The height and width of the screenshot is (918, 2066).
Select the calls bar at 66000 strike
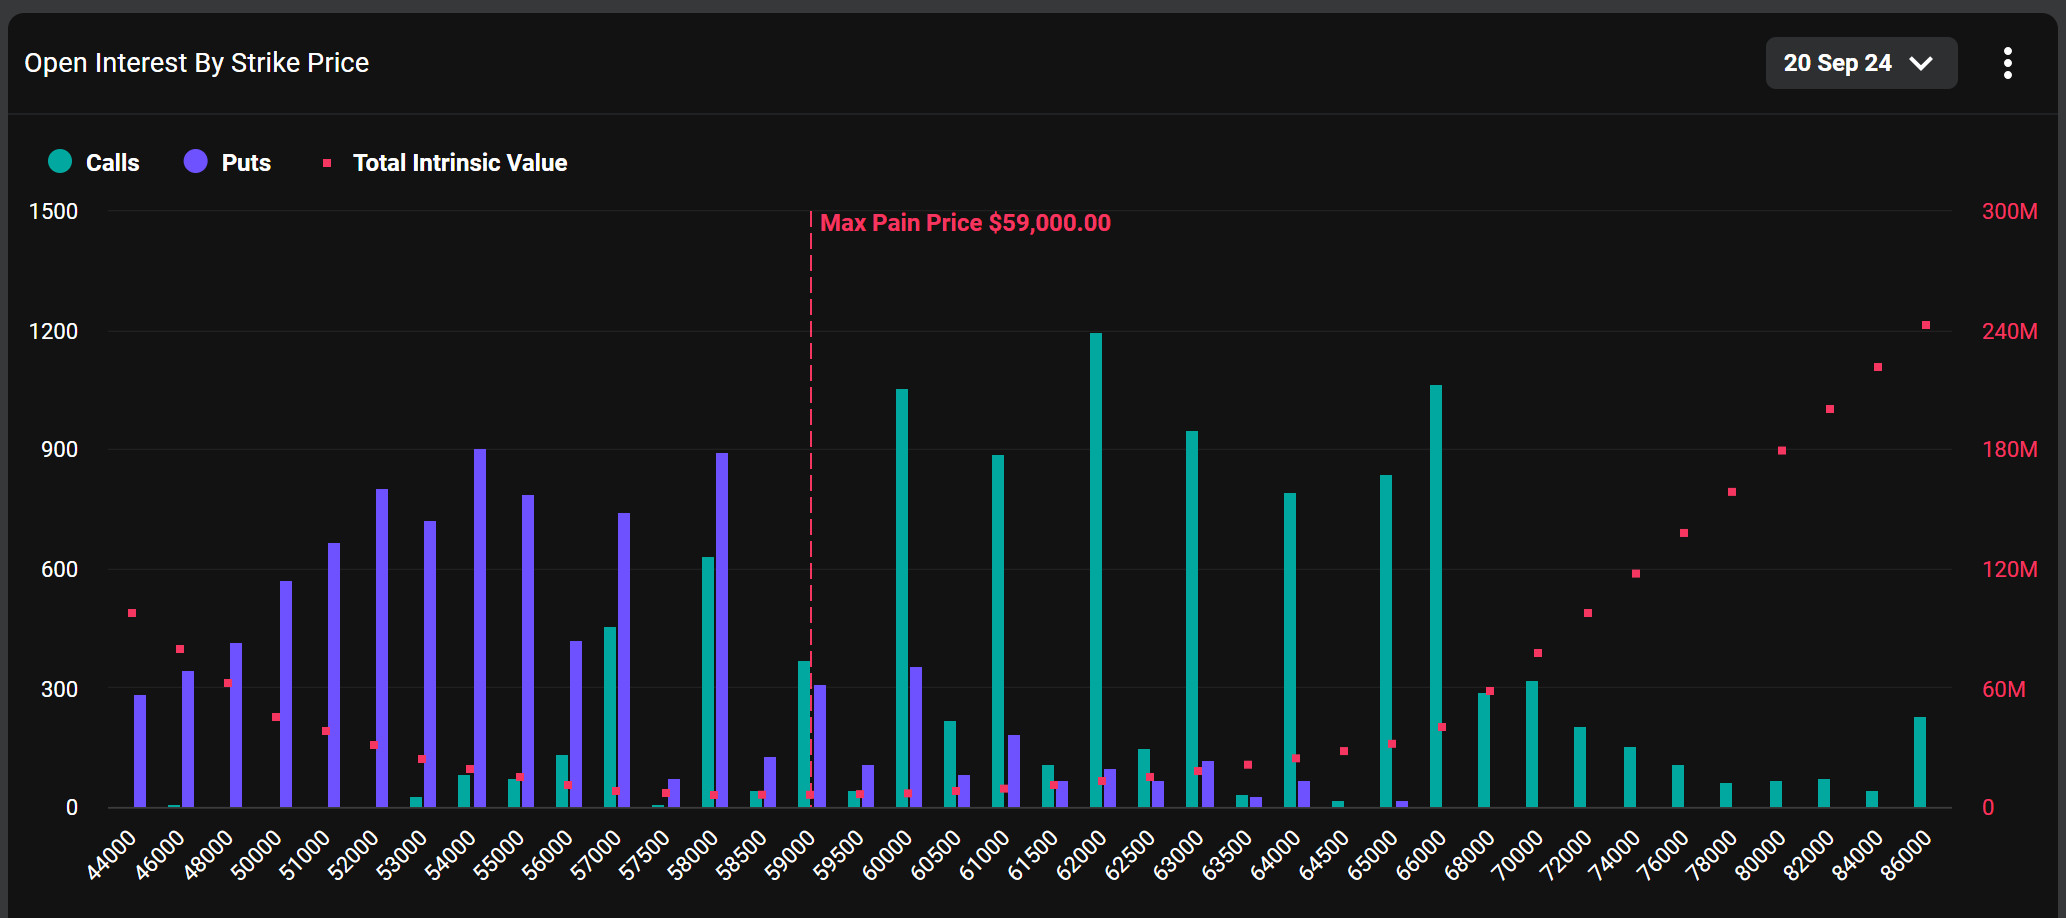(1436, 596)
